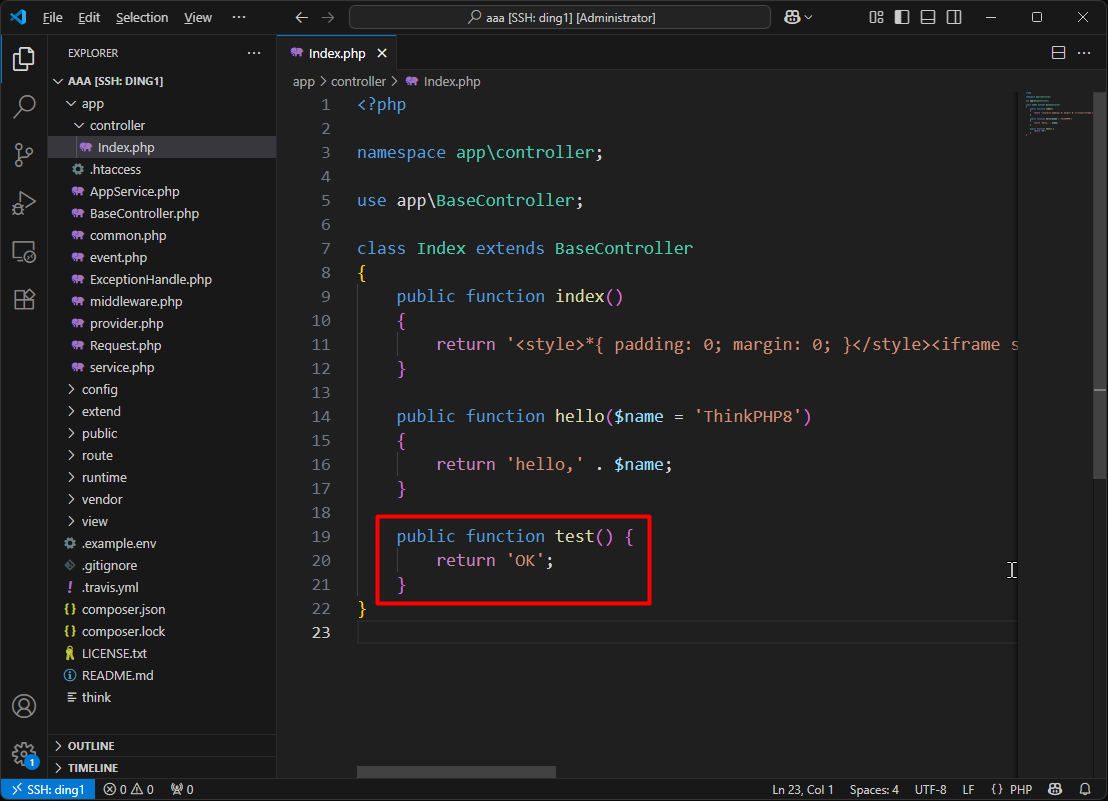1108x801 pixels.
Task: Open ExceptionHandle.php in the explorer
Action: click(163, 280)
